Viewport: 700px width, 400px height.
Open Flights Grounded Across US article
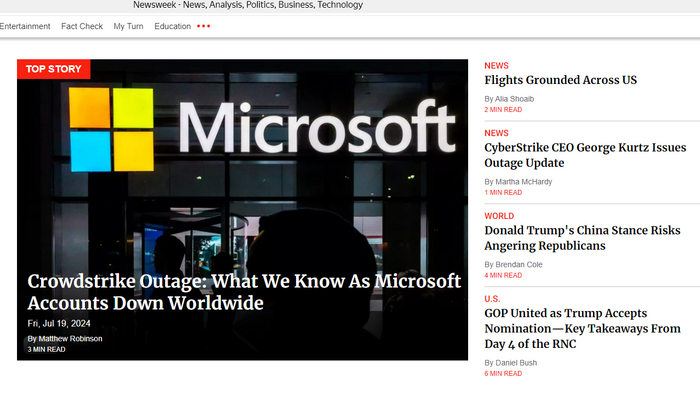[x=561, y=80]
